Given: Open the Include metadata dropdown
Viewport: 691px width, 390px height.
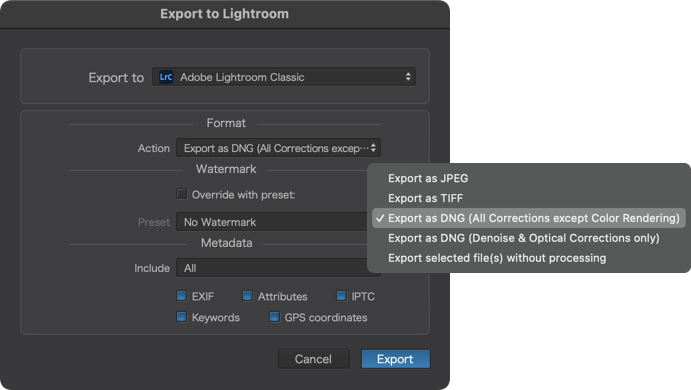Looking at the screenshot, I should point(272,268).
